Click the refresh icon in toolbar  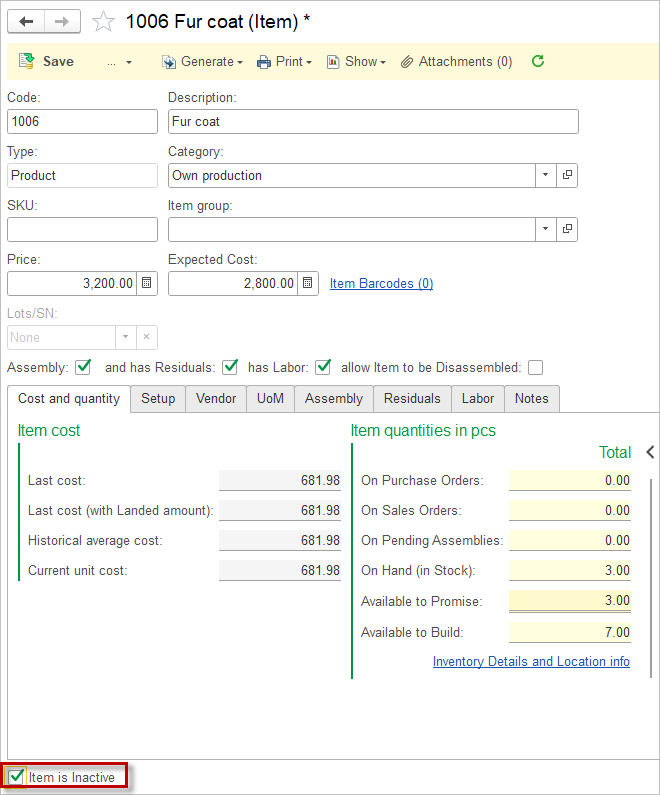(538, 61)
